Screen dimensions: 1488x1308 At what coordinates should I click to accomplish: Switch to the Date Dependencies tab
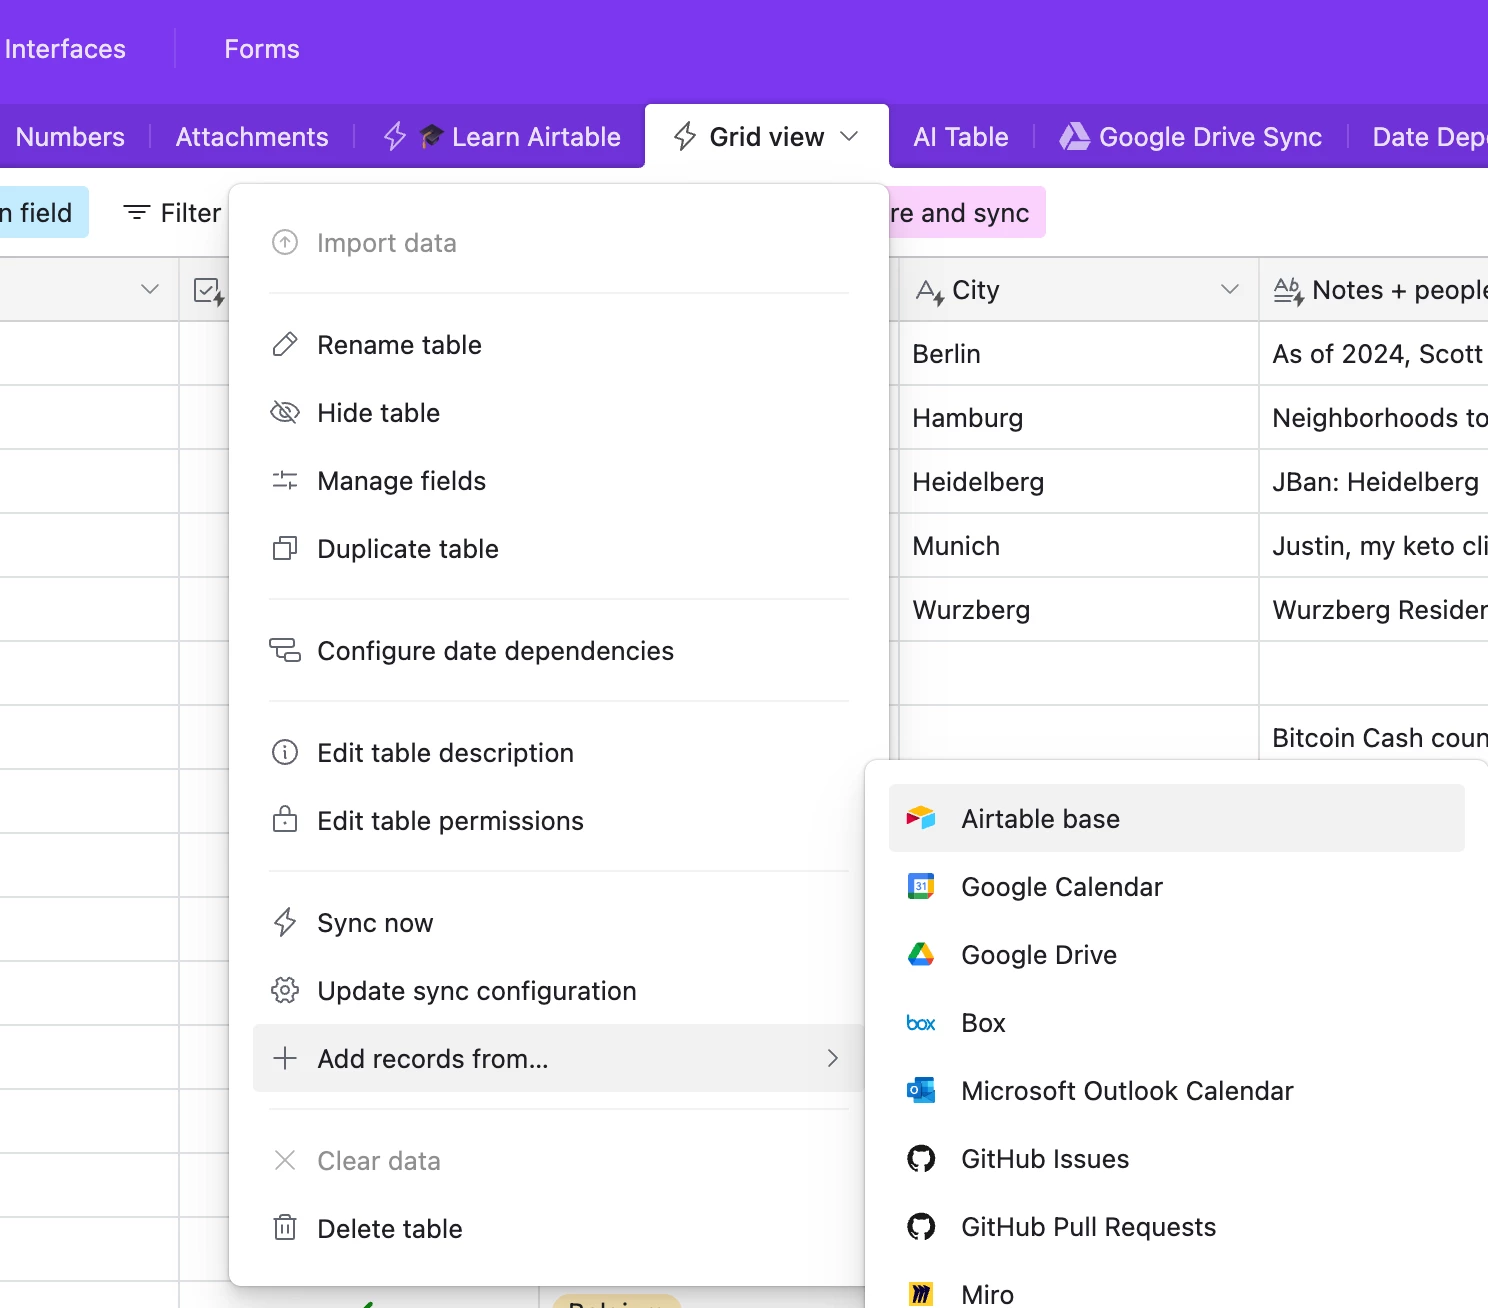pyautogui.click(x=1429, y=136)
